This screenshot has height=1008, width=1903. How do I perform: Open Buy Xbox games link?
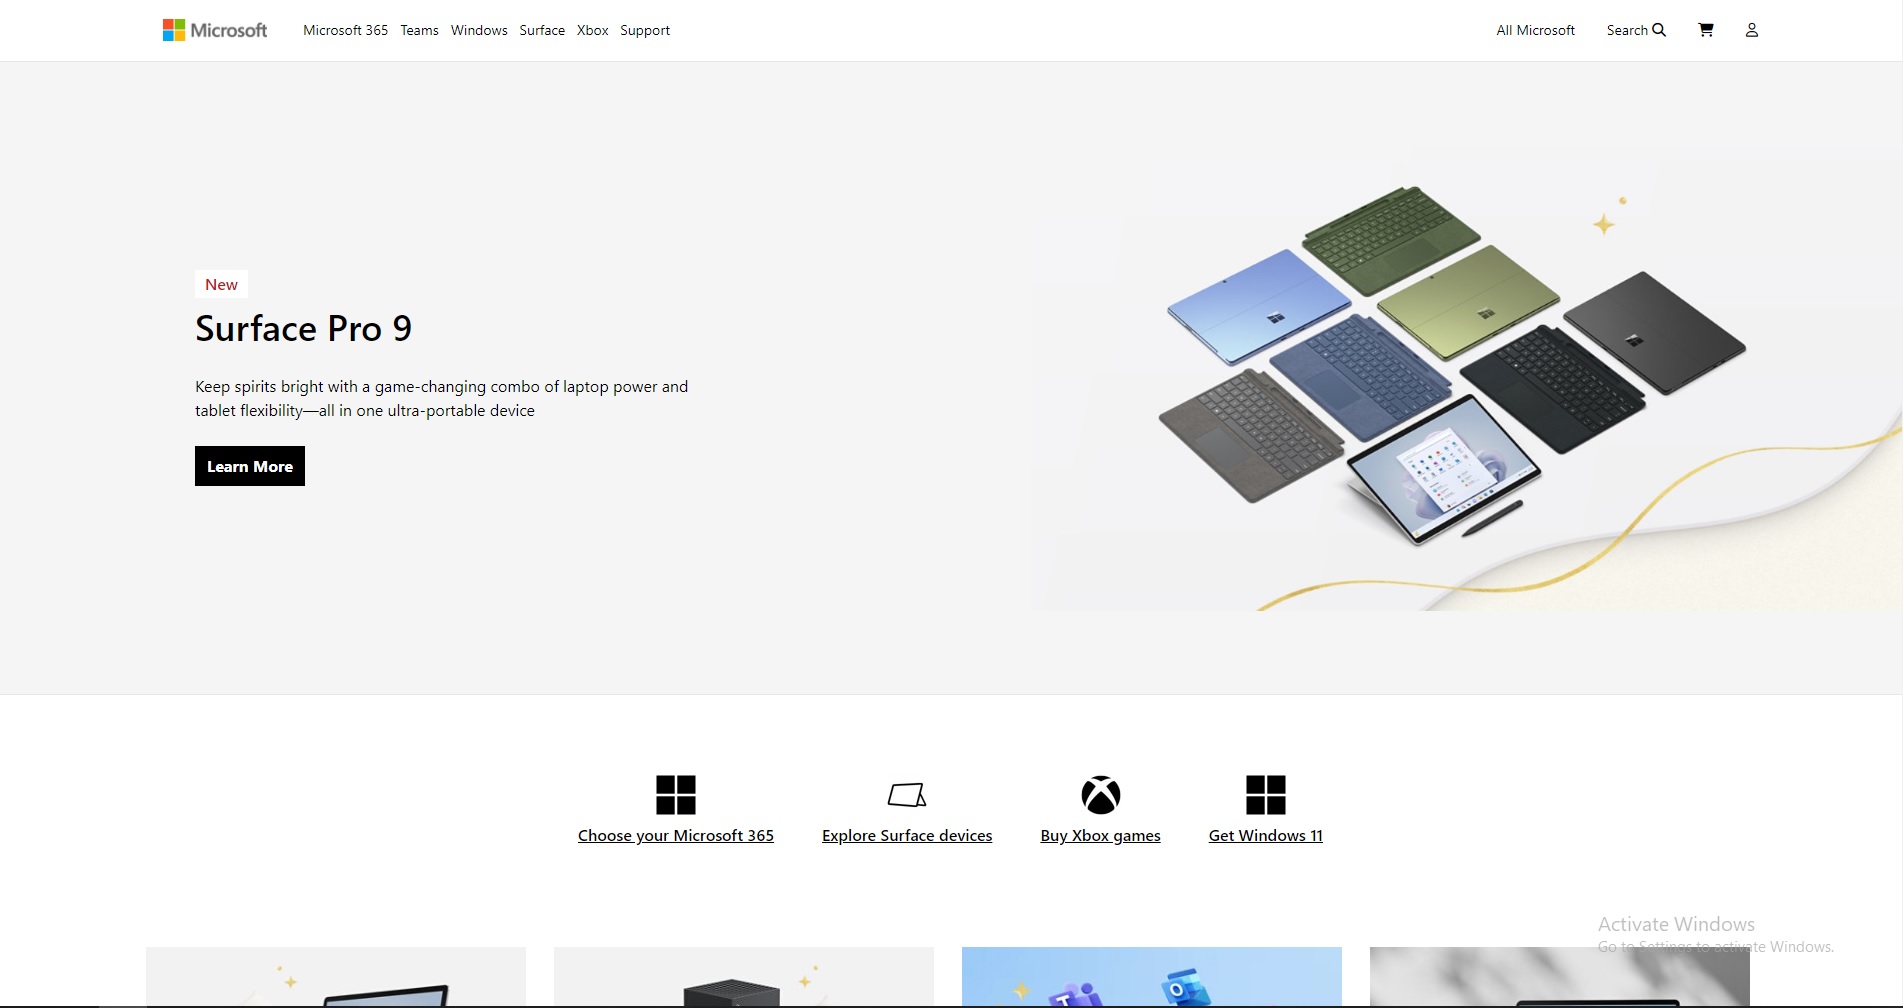pyautogui.click(x=1100, y=835)
